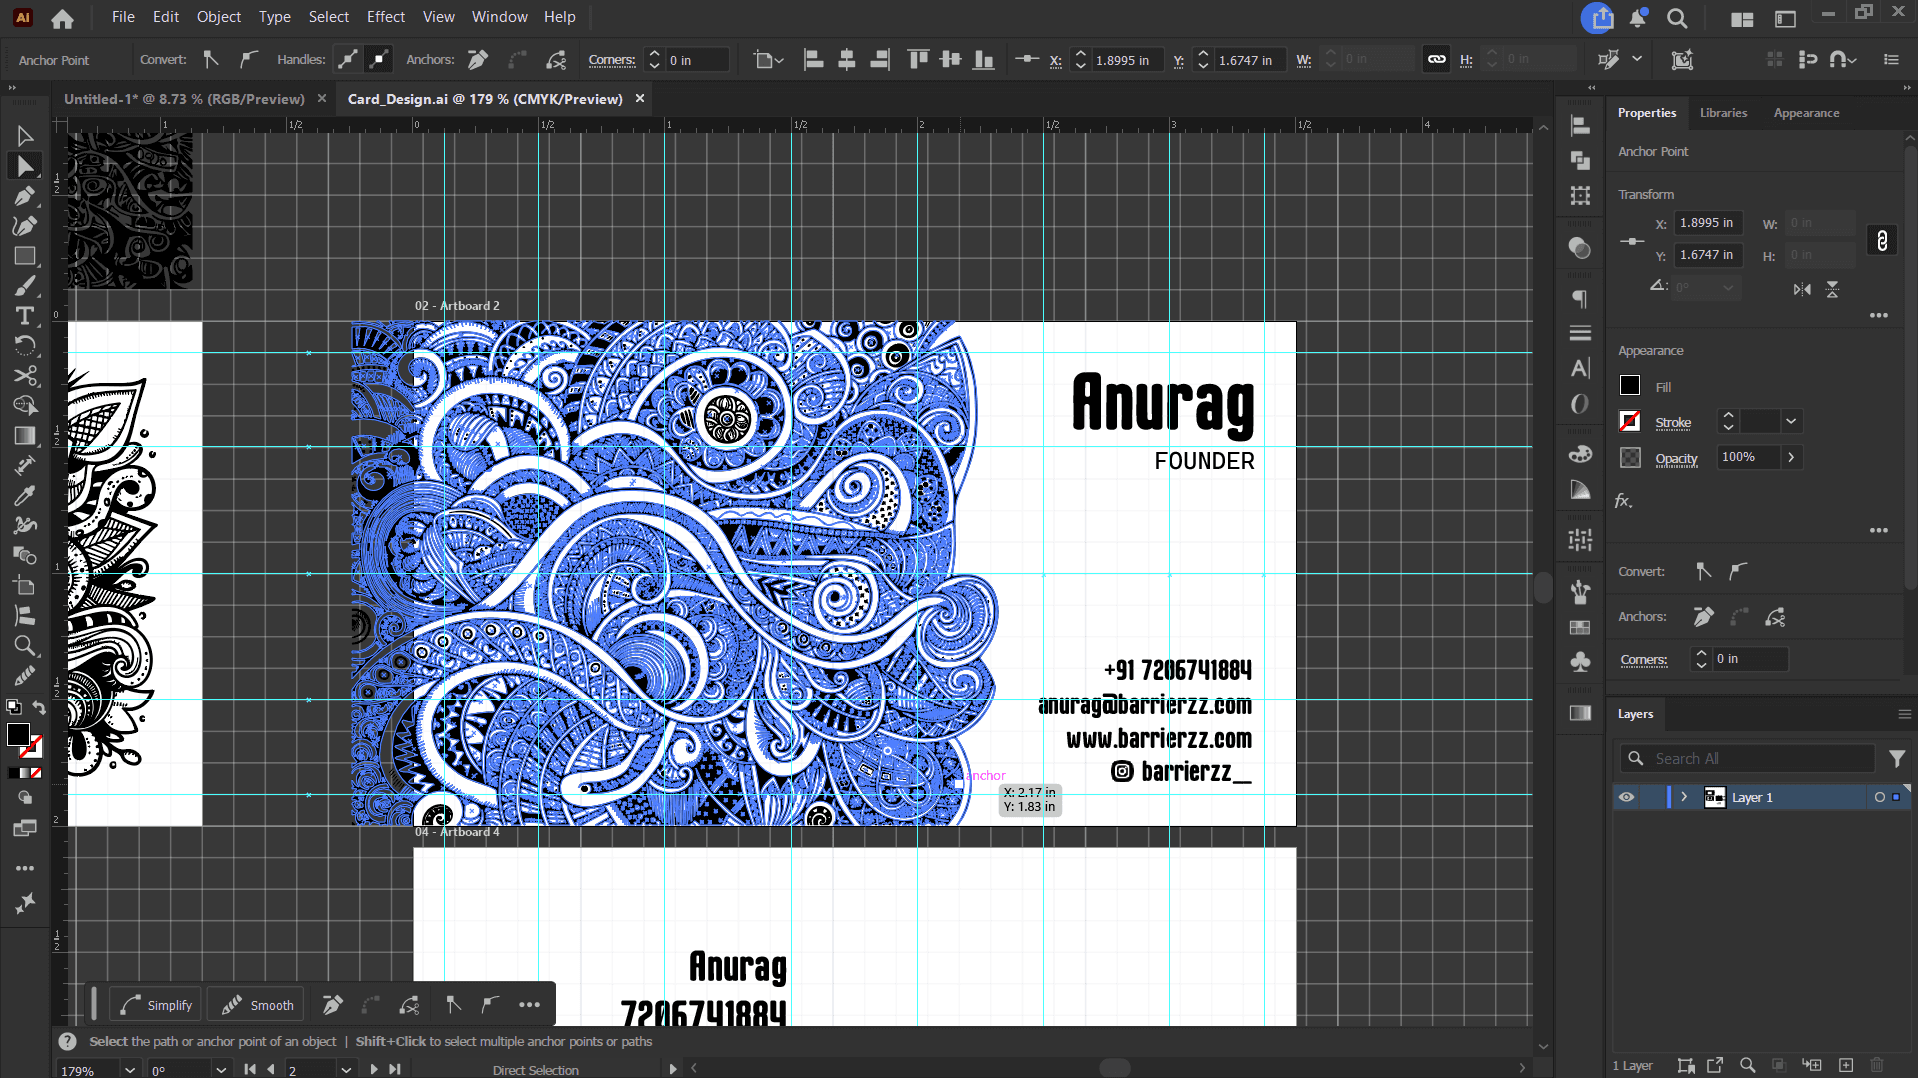Select the Type tool

(25, 316)
